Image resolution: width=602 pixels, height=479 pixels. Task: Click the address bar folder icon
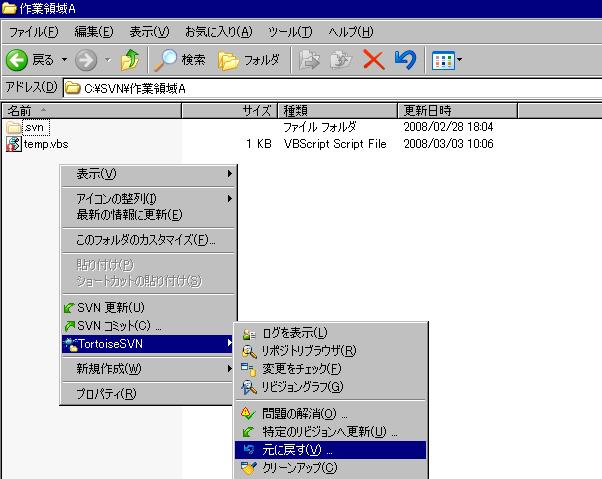[x=72, y=89]
